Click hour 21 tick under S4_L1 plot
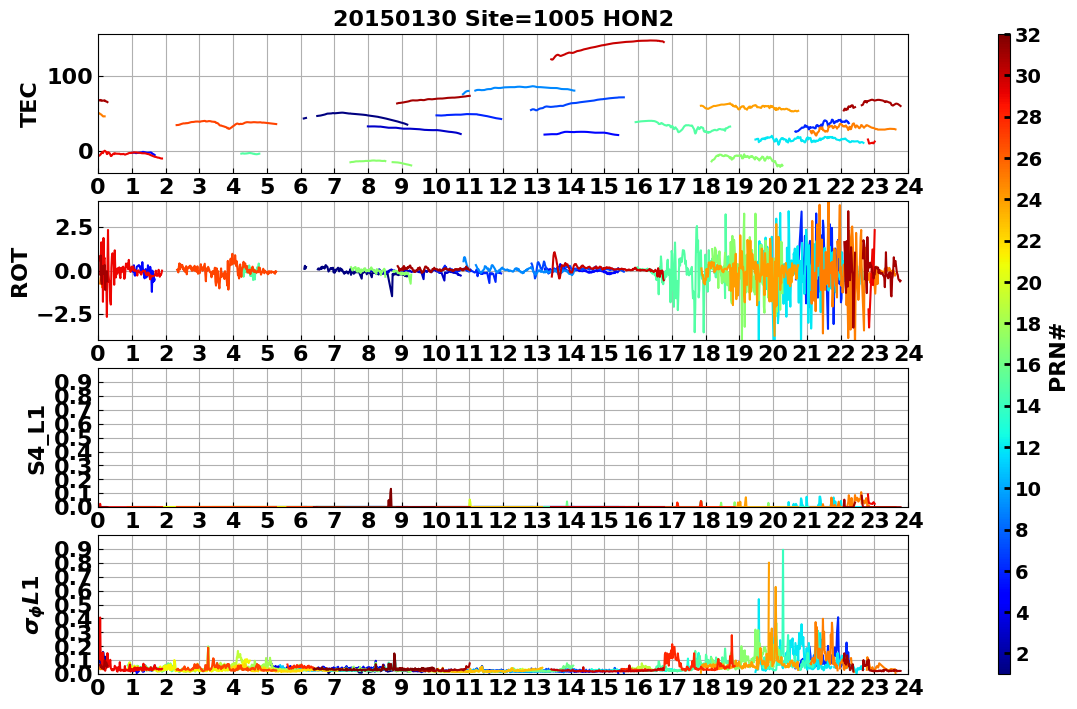The width and height of the screenshot is (1077, 709). point(807,520)
